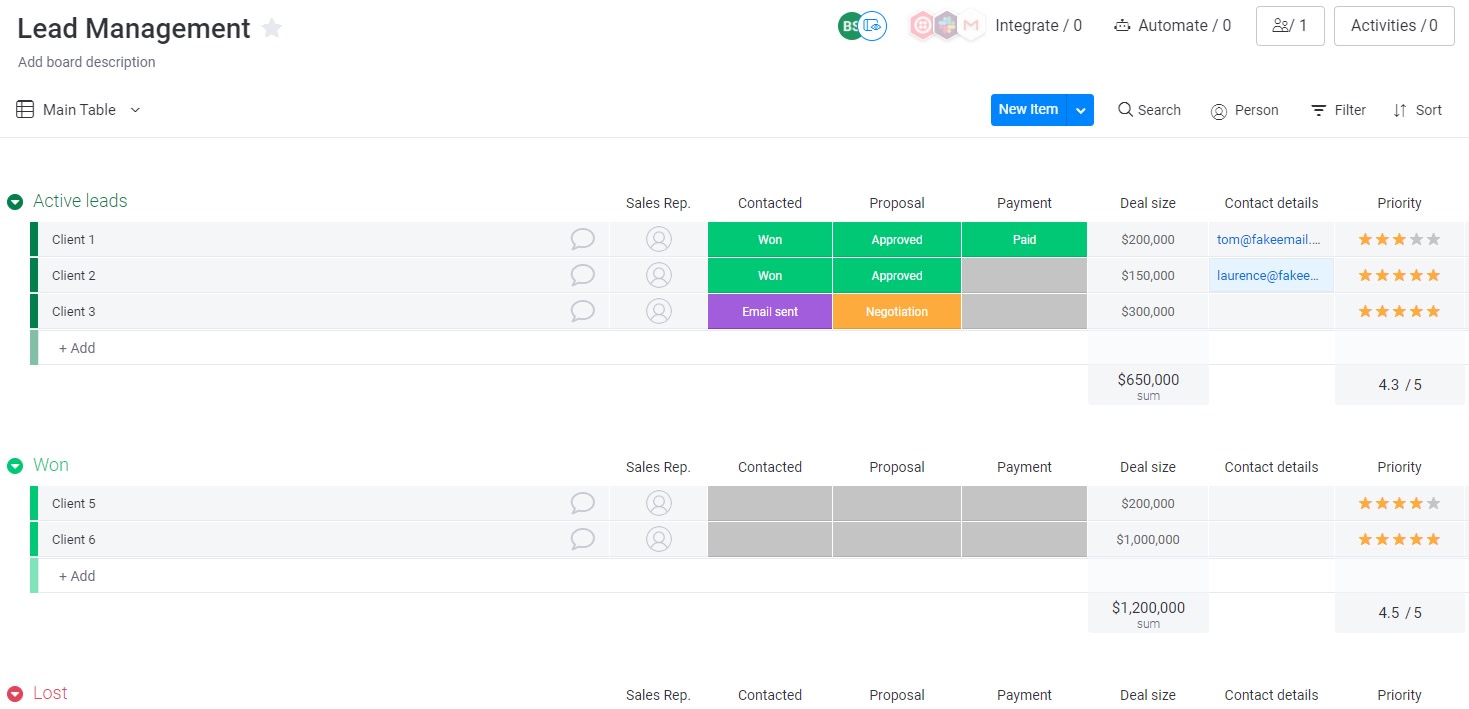Click the Person filter icon
The image size is (1469, 709).
click(1218, 110)
